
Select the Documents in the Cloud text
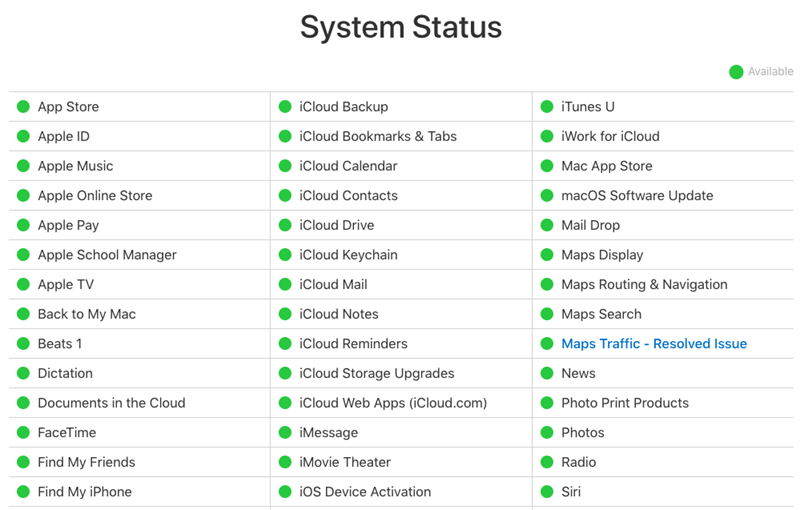111,403
